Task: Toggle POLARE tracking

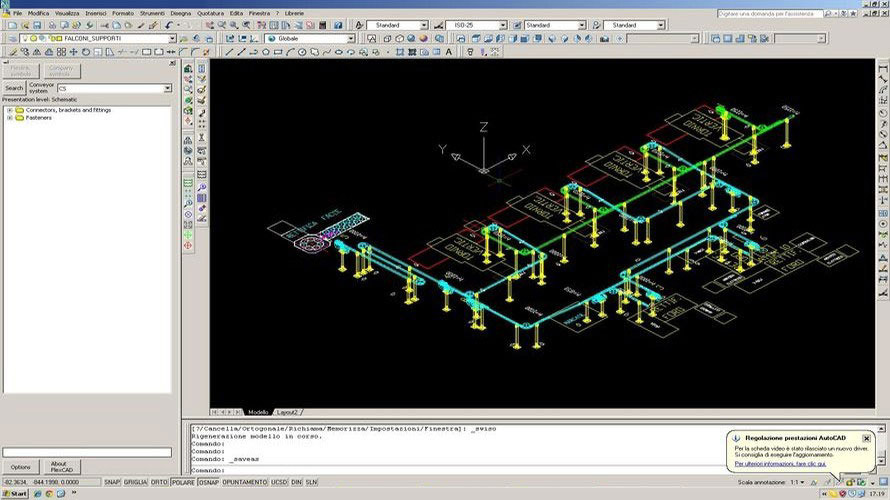Action: click(183, 482)
